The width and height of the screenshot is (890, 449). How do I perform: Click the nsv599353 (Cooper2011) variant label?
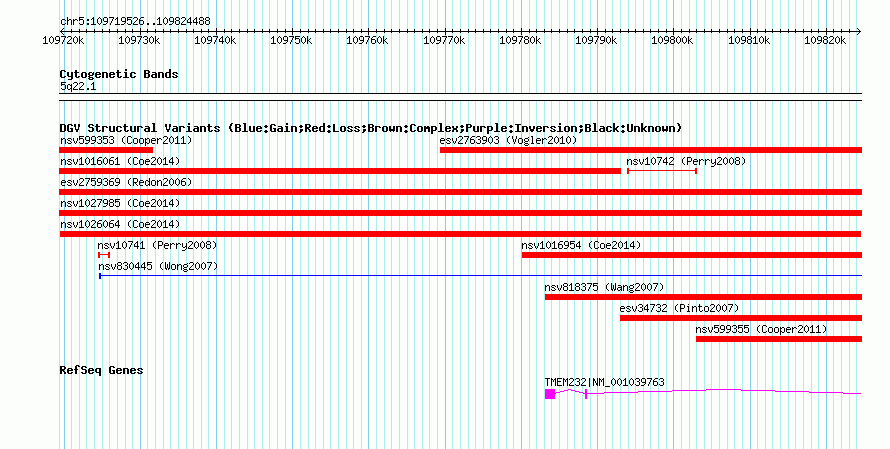click(x=126, y=140)
